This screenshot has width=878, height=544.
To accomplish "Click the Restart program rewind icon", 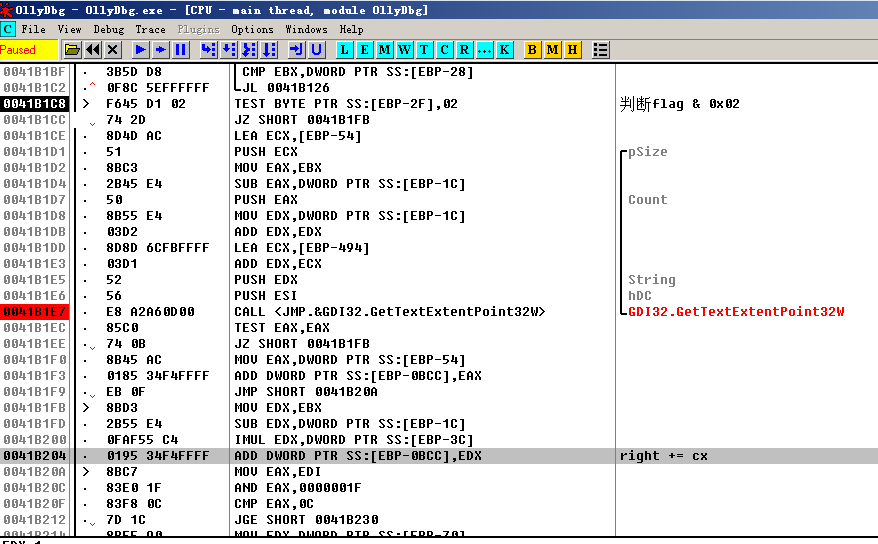I will pyautogui.click(x=93, y=50).
